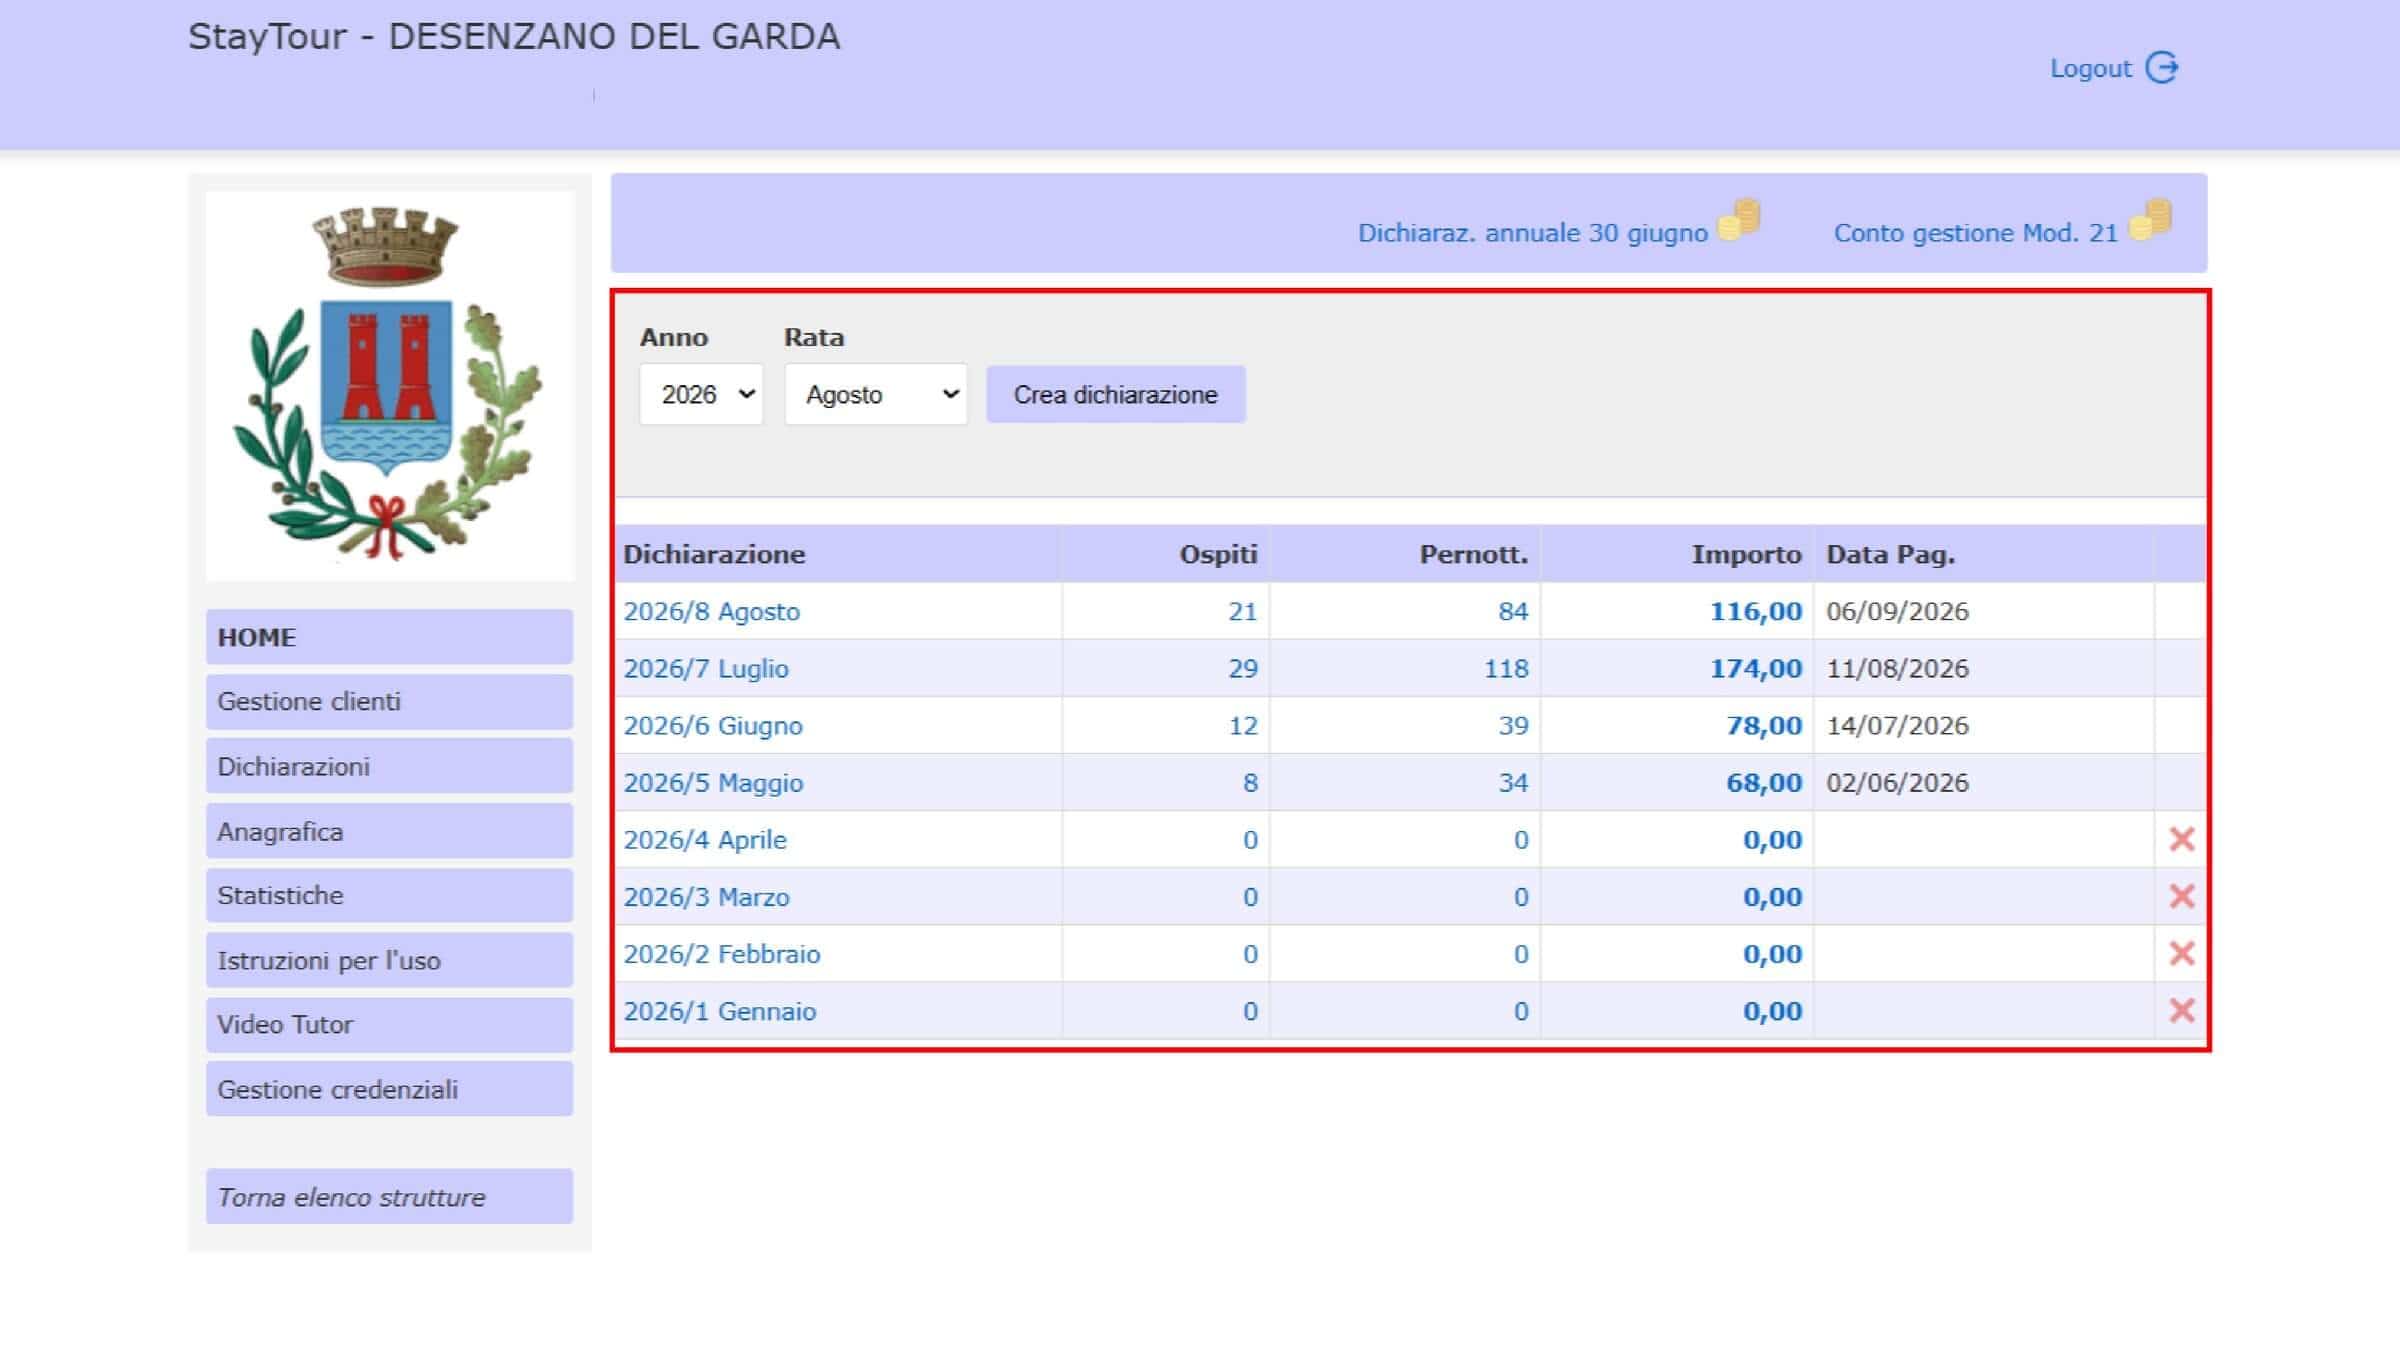Click the 118 pernottamenti value
This screenshot has width=2400, height=1350.
pyautogui.click(x=1506, y=668)
